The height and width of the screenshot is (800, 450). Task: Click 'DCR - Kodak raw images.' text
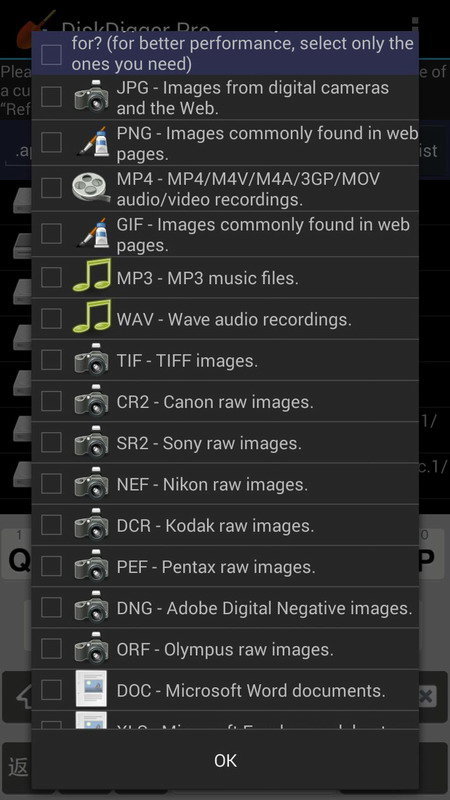point(215,526)
